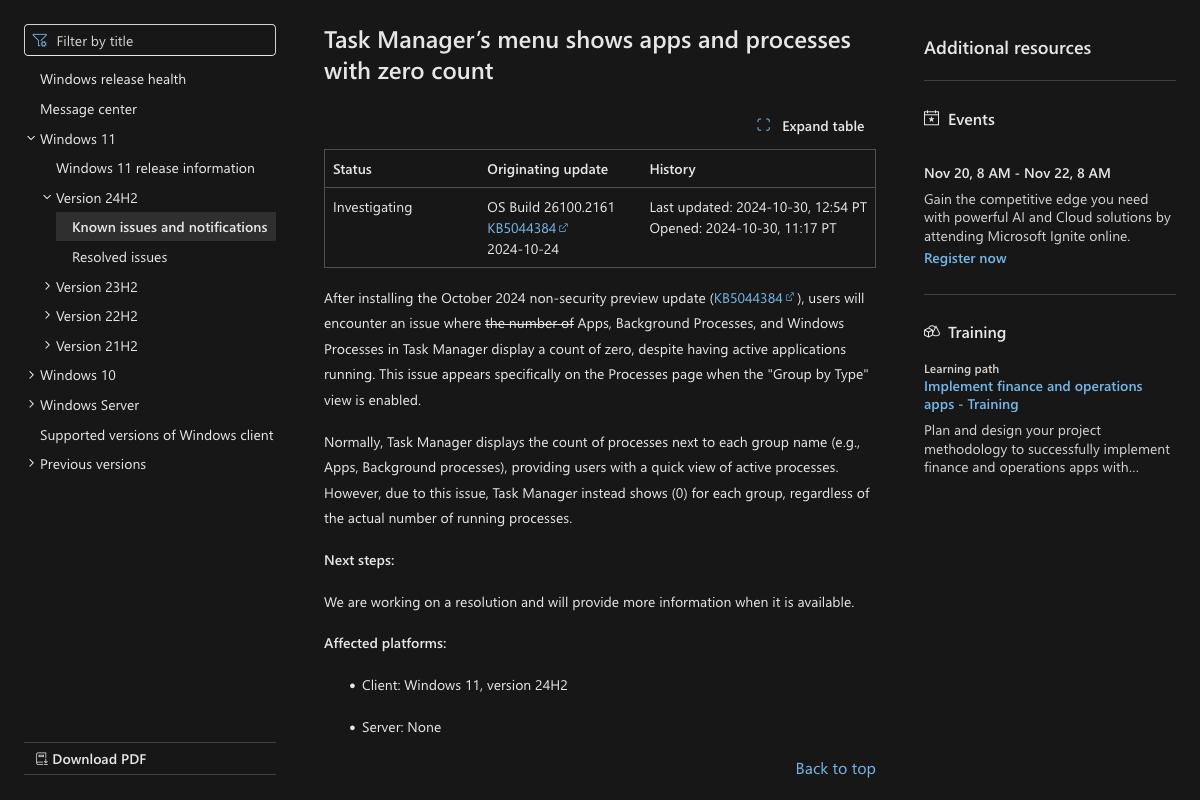Expand the Previous versions chevron
The width and height of the screenshot is (1200, 800).
[x=31, y=464]
